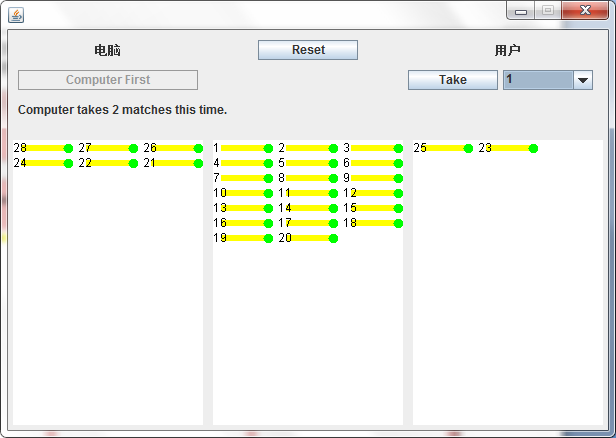Select match number 24 in computer pile
Viewport: 616px width, 438px height.
(43, 163)
